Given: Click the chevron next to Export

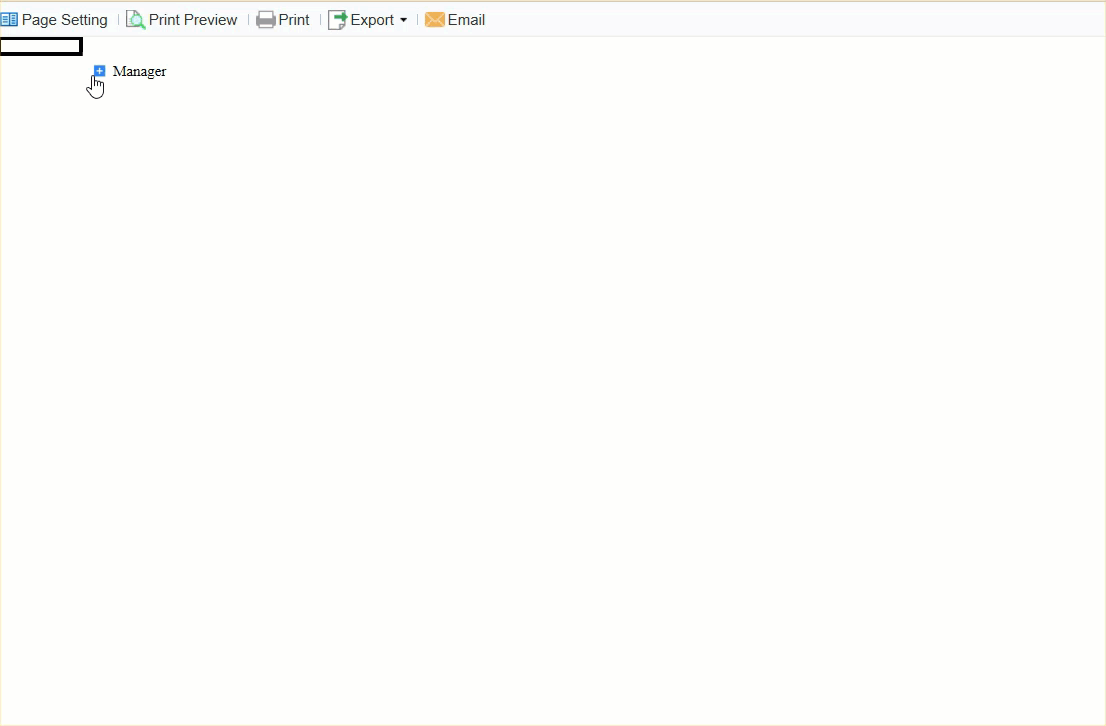Looking at the screenshot, I should tap(404, 20).
